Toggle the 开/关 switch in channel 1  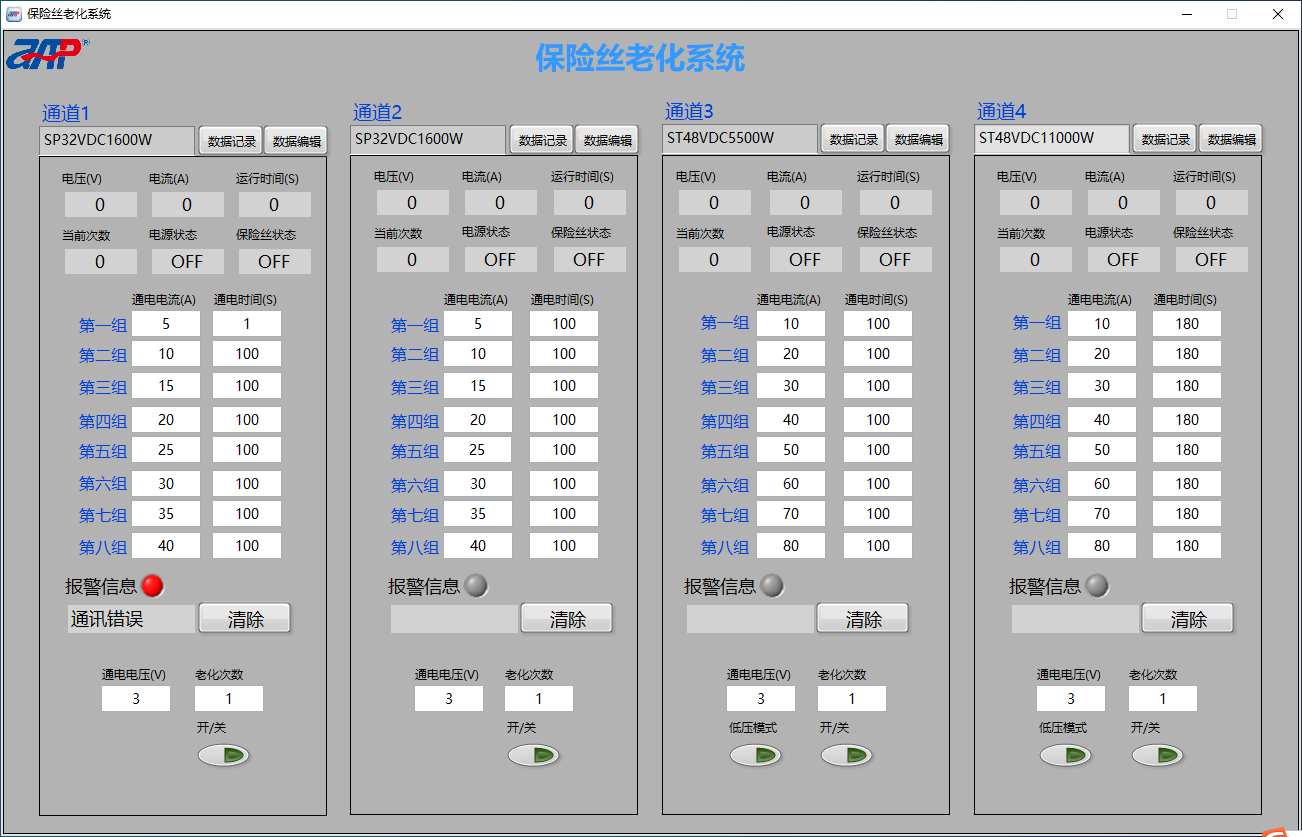(x=223, y=755)
